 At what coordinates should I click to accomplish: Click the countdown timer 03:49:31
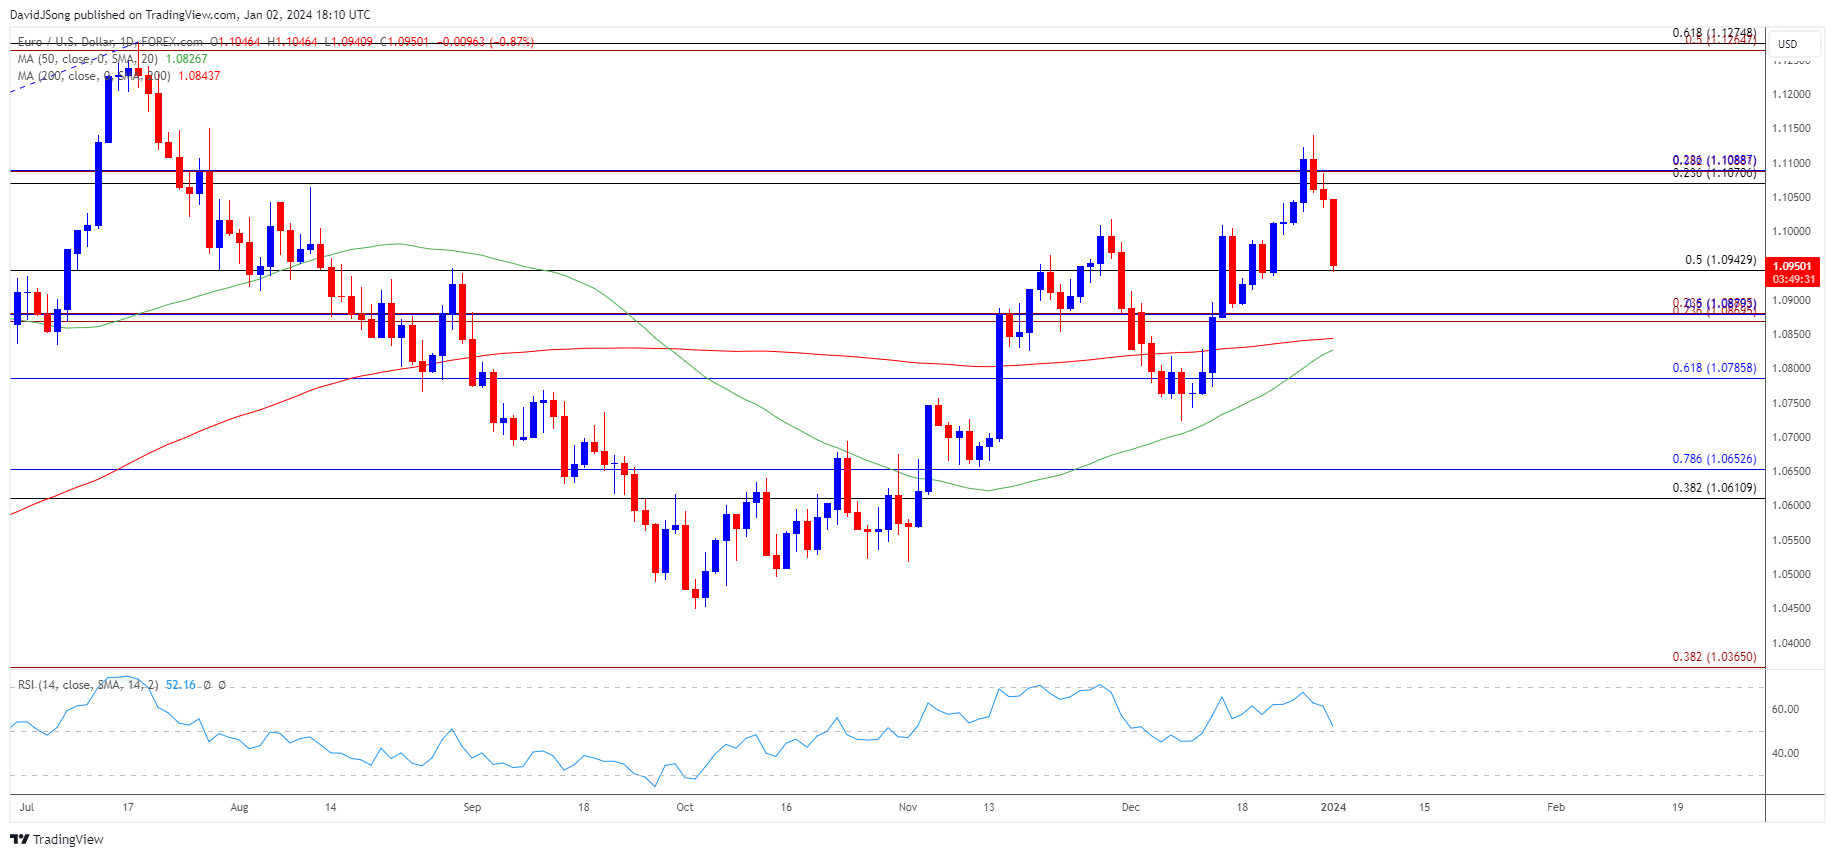click(x=1792, y=279)
